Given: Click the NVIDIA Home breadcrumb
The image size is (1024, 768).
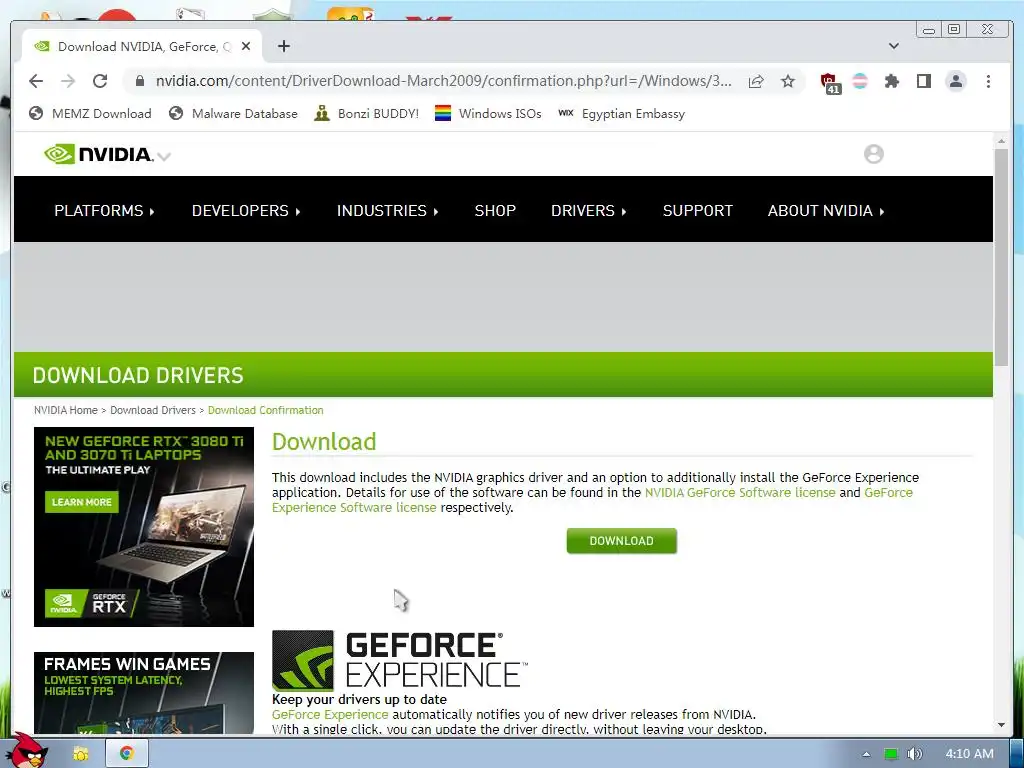Looking at the screenshot, I should (x=65, y=410).
